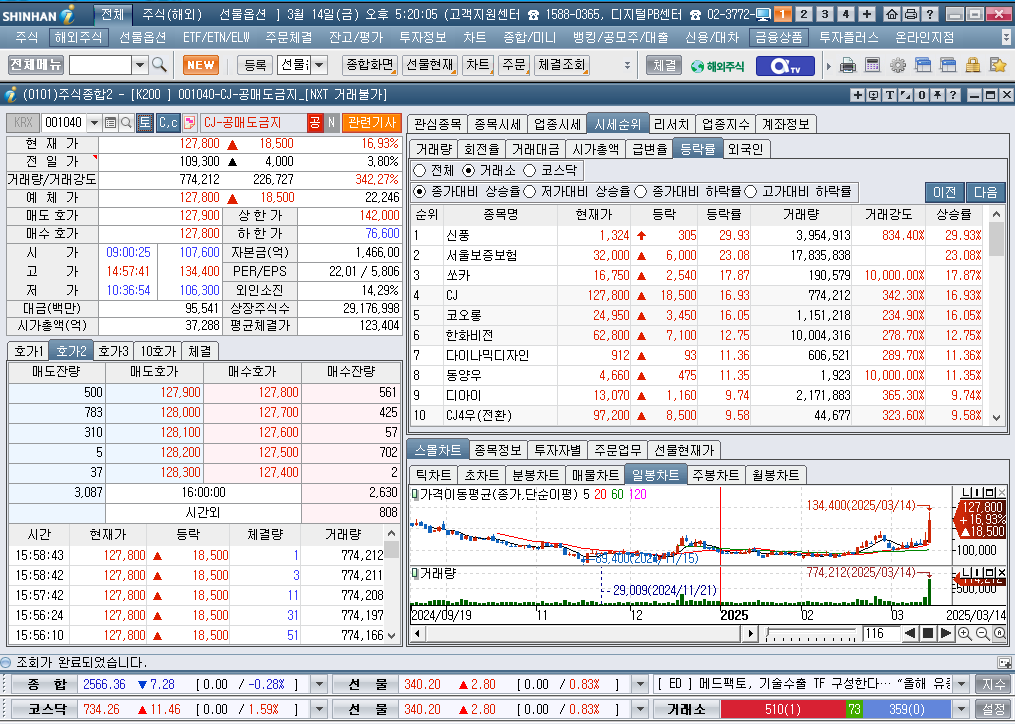Open the menu search box dropdown arrow
This screenshot has height=724, width=1015.
click(x=140, y=65)
